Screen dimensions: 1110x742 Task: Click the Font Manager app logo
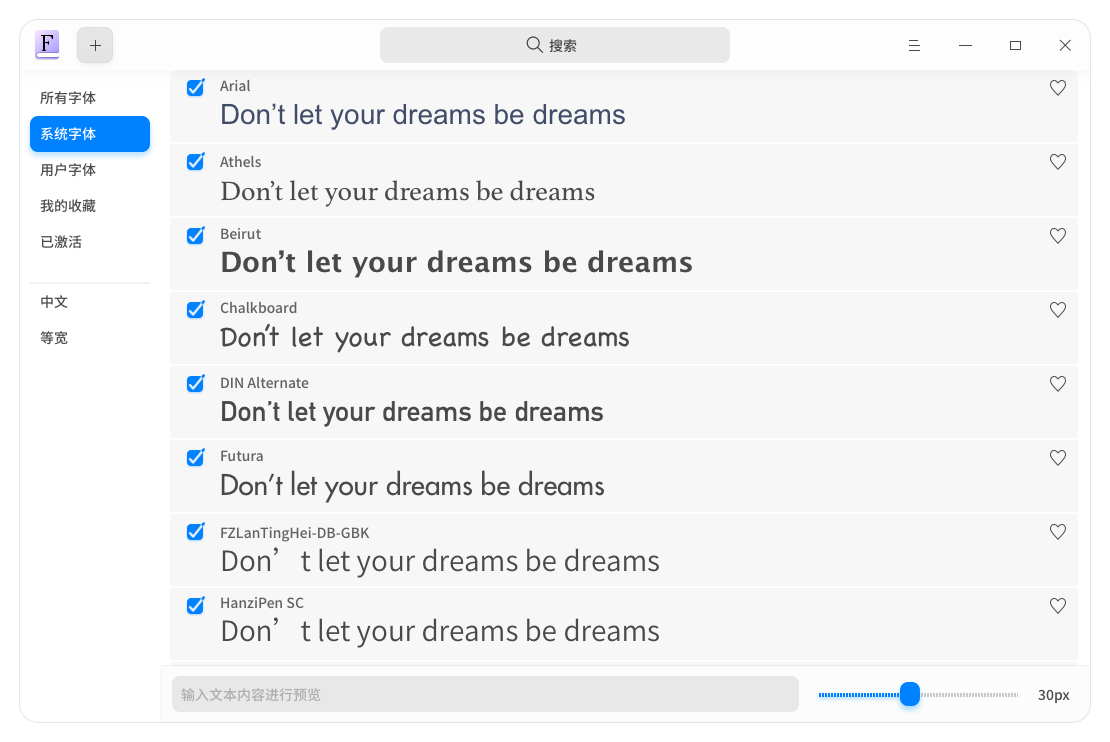[47, 45]
